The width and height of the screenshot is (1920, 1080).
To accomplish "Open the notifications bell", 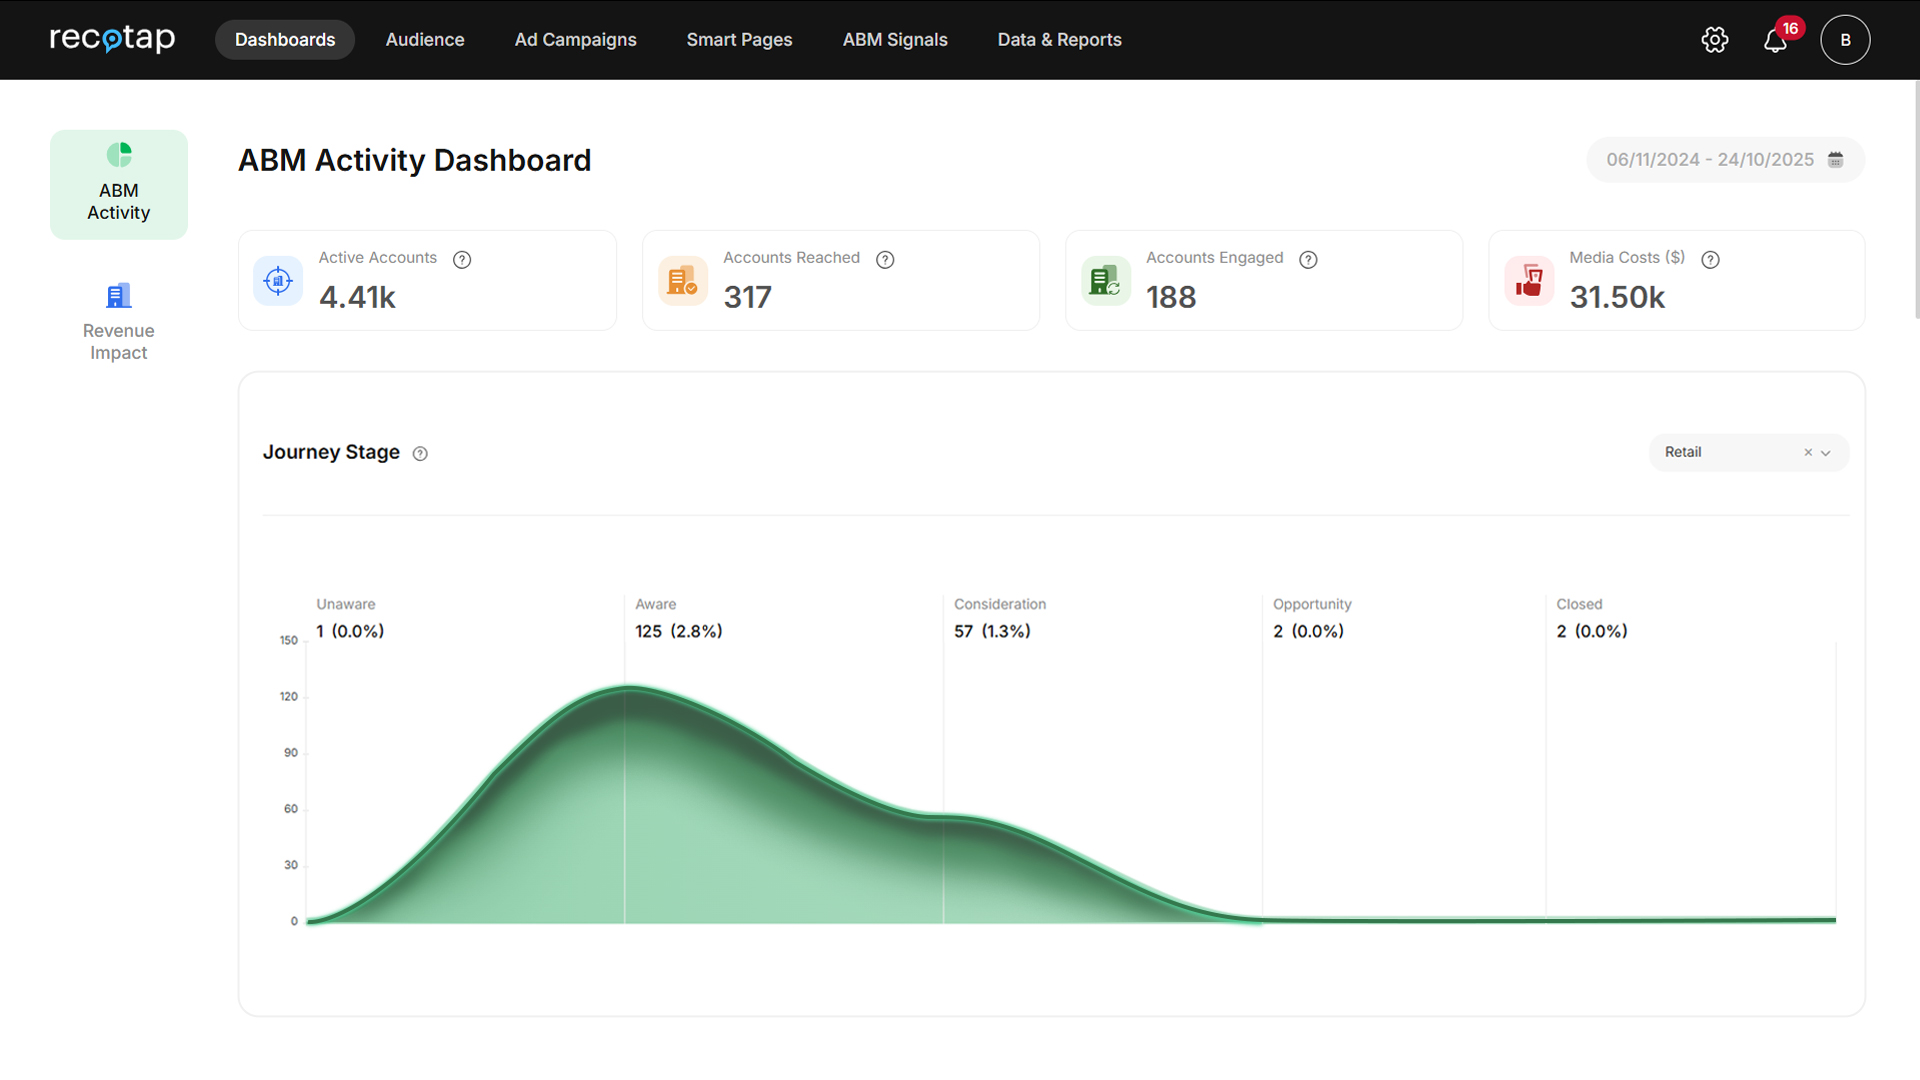I will tap(1775, 41).
